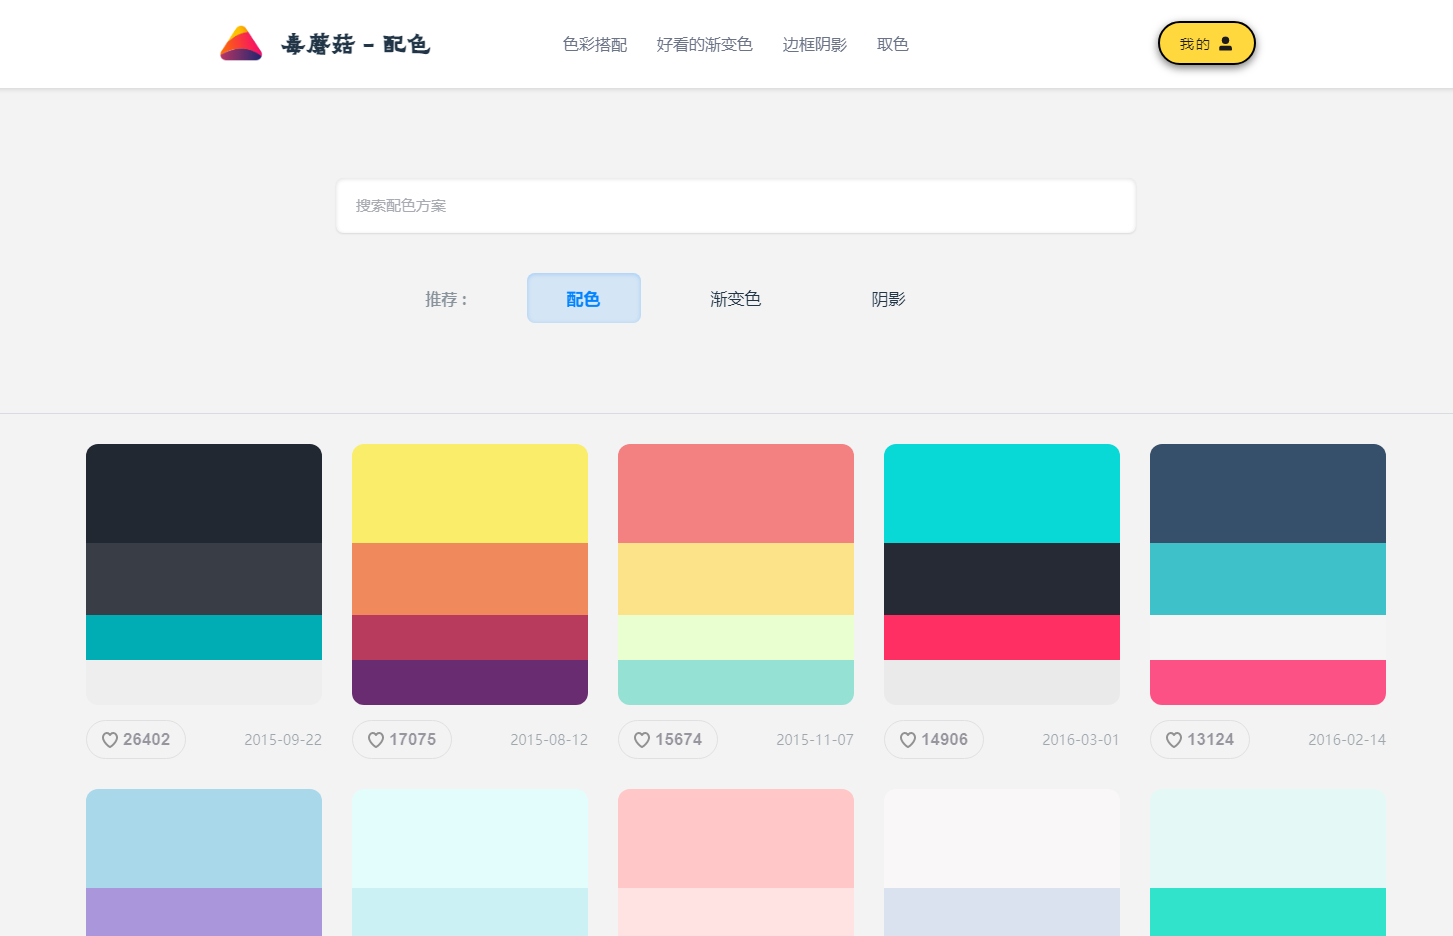
Task: Go to 好看的渐变色 page
Action: coord(704,44)
